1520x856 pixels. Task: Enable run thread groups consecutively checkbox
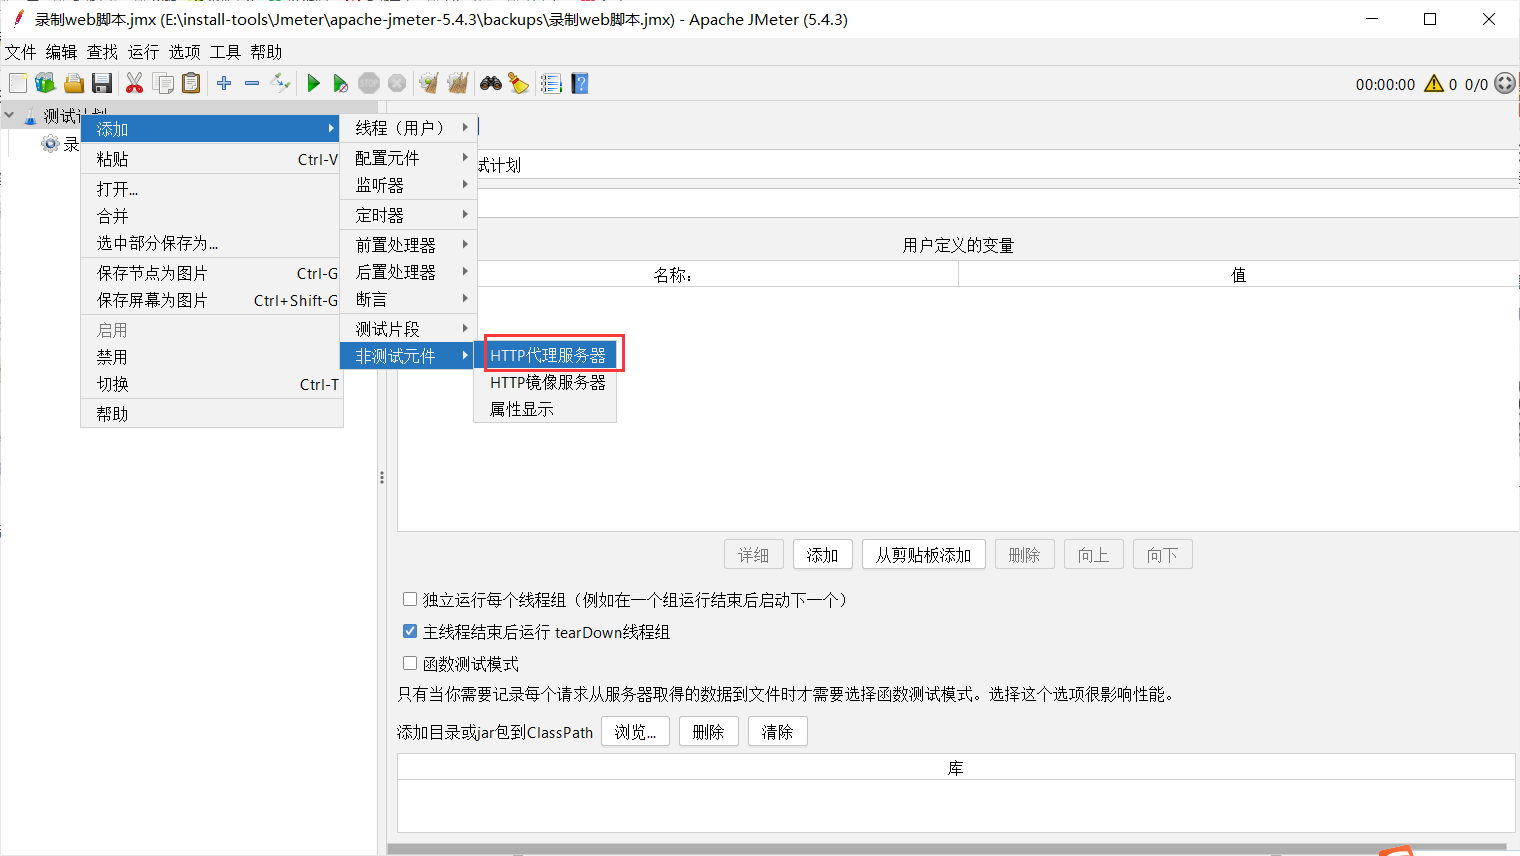pyautogui.click(x=410, y=600)
